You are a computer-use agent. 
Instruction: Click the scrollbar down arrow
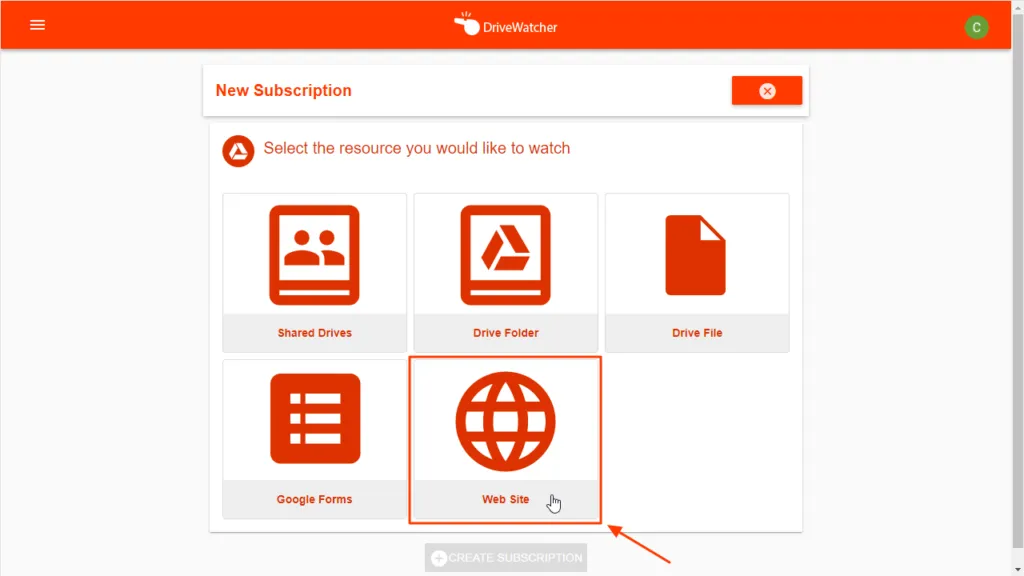[1017, 570]
